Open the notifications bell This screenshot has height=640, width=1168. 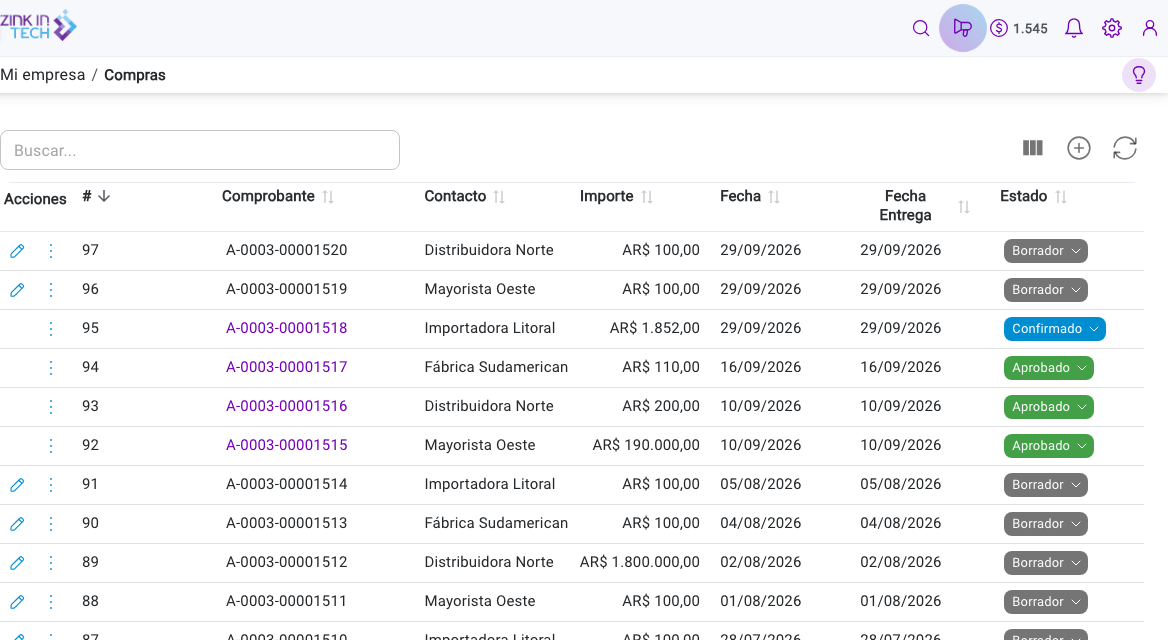tap(1073, 28)
